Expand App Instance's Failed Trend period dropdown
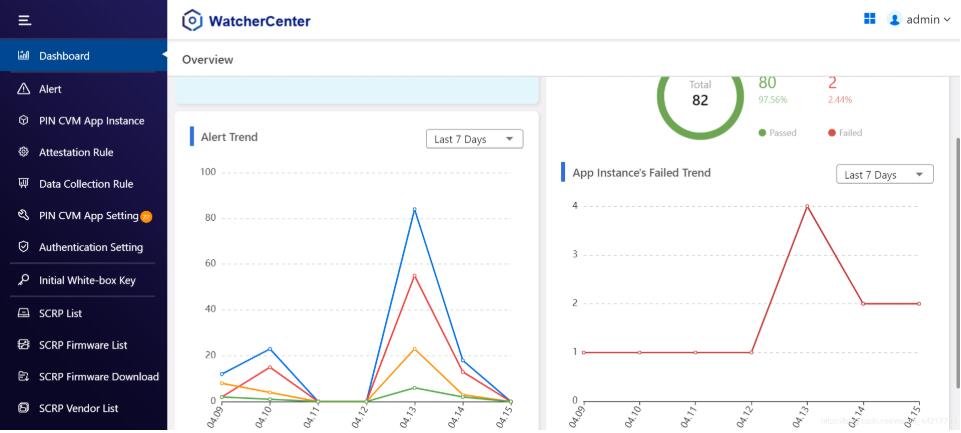Image resolution: width=961 pixels, height=433 pixels. 884,174
